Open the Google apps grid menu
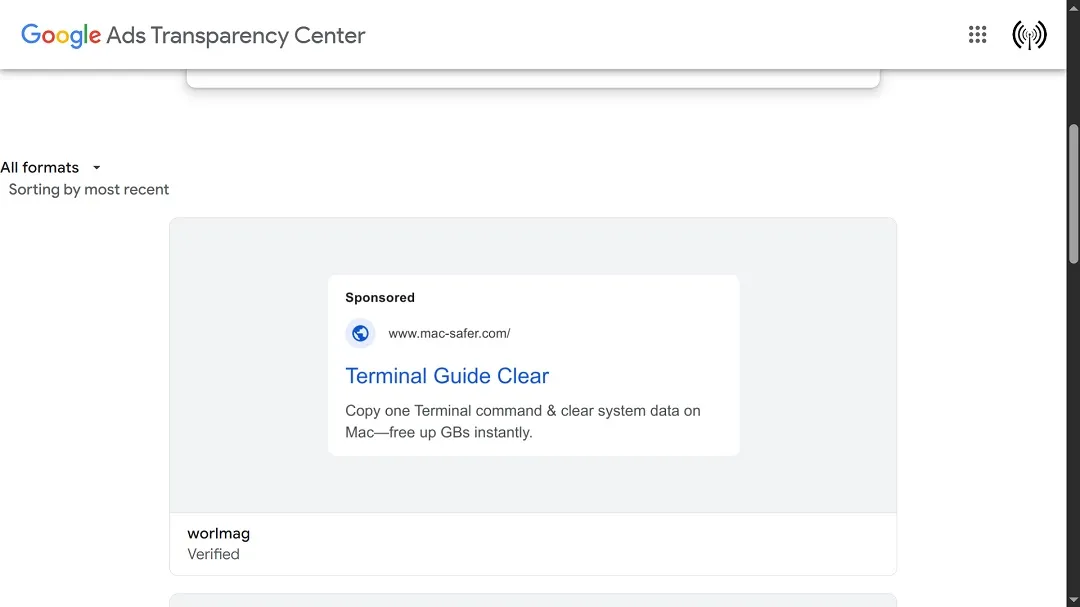1080x607 pixels. [x=977, y=34]
